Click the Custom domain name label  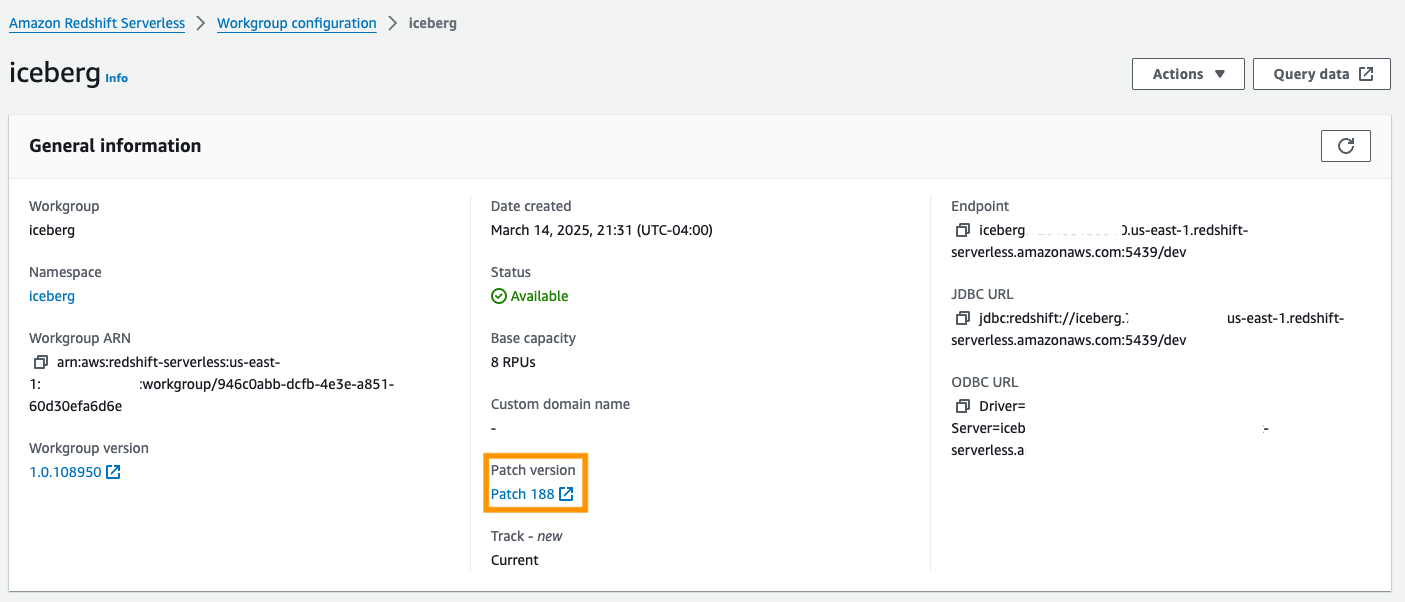pos(560,404)
